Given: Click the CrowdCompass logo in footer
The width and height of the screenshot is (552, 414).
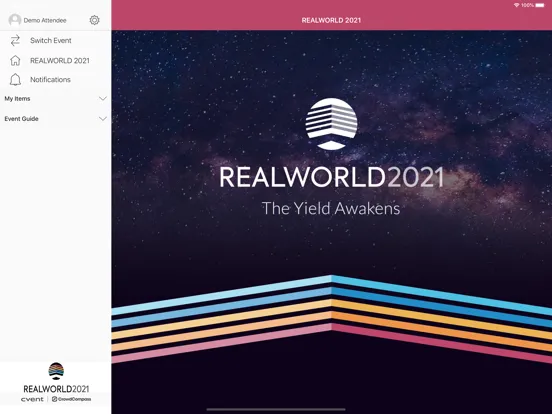Looking at the screenshot, I should tap(71, 399).
